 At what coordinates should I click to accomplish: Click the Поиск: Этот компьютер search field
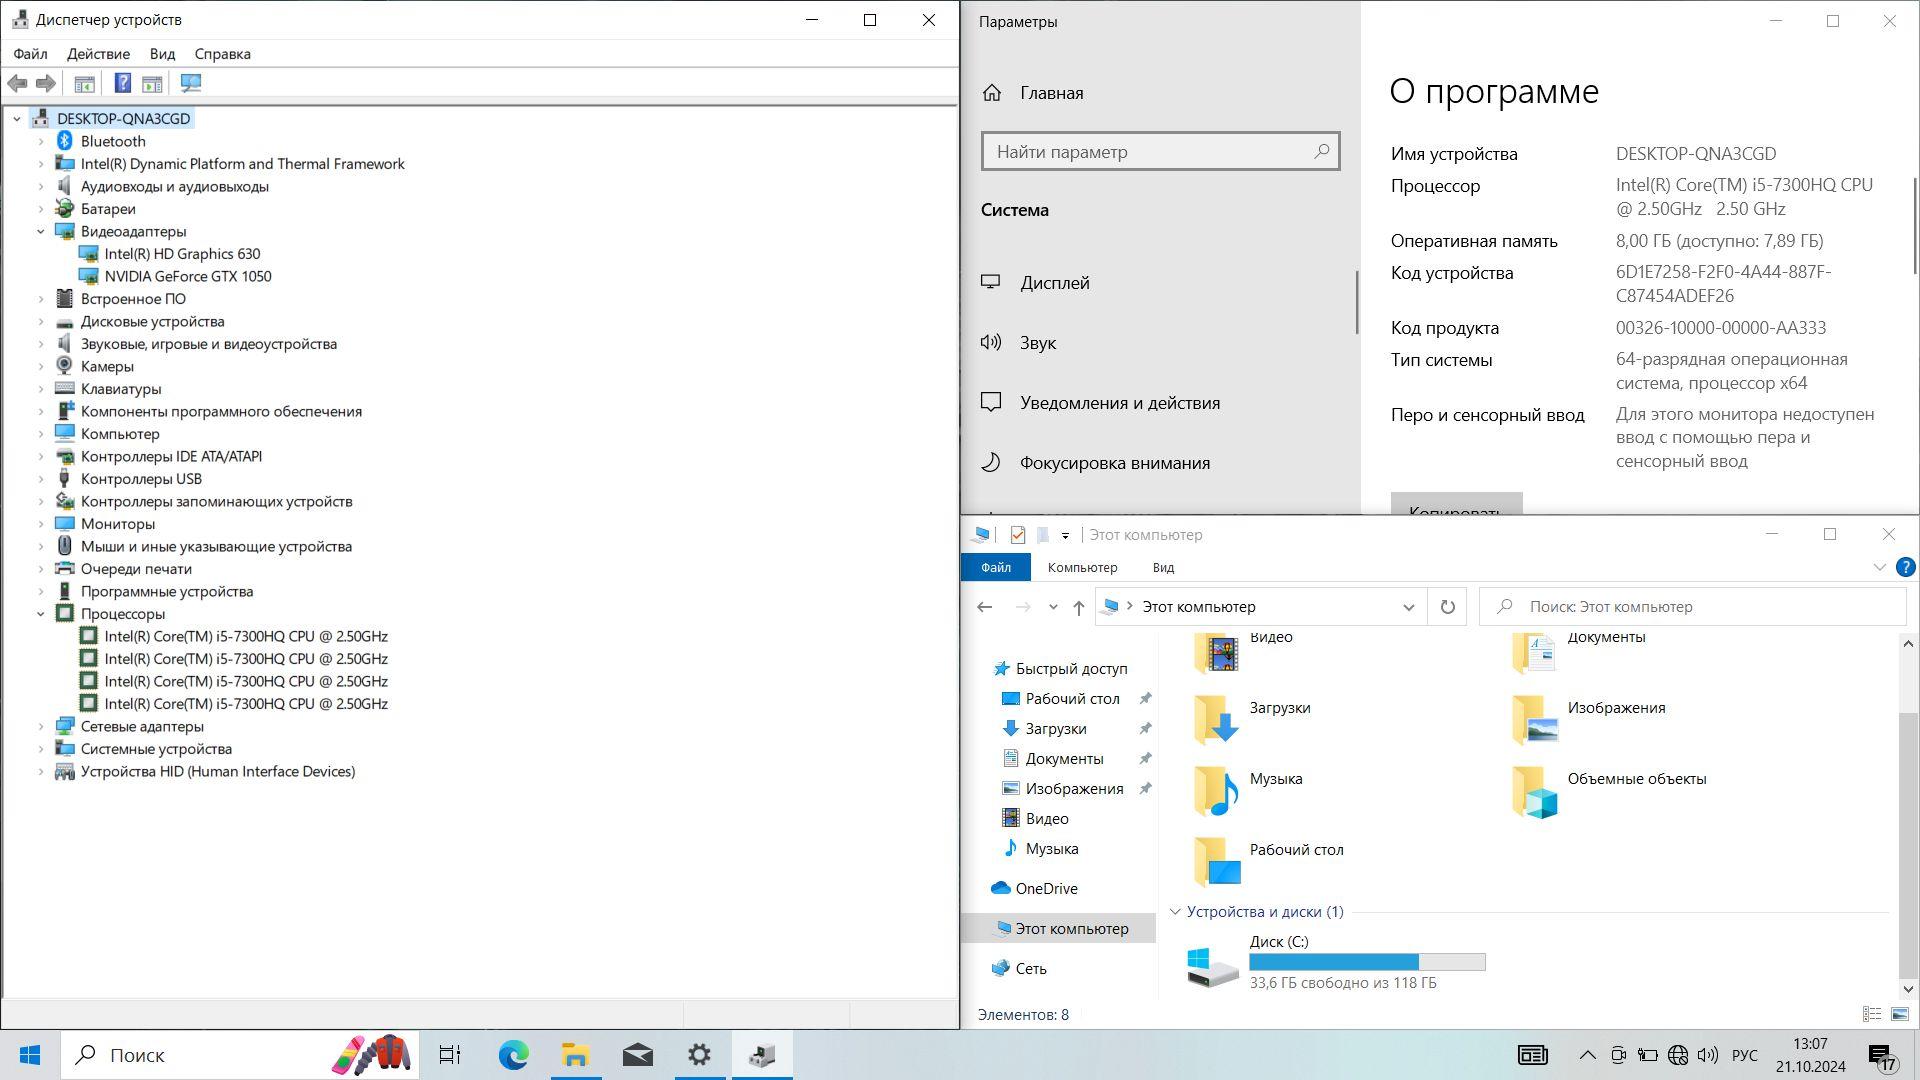(1692, 607)
